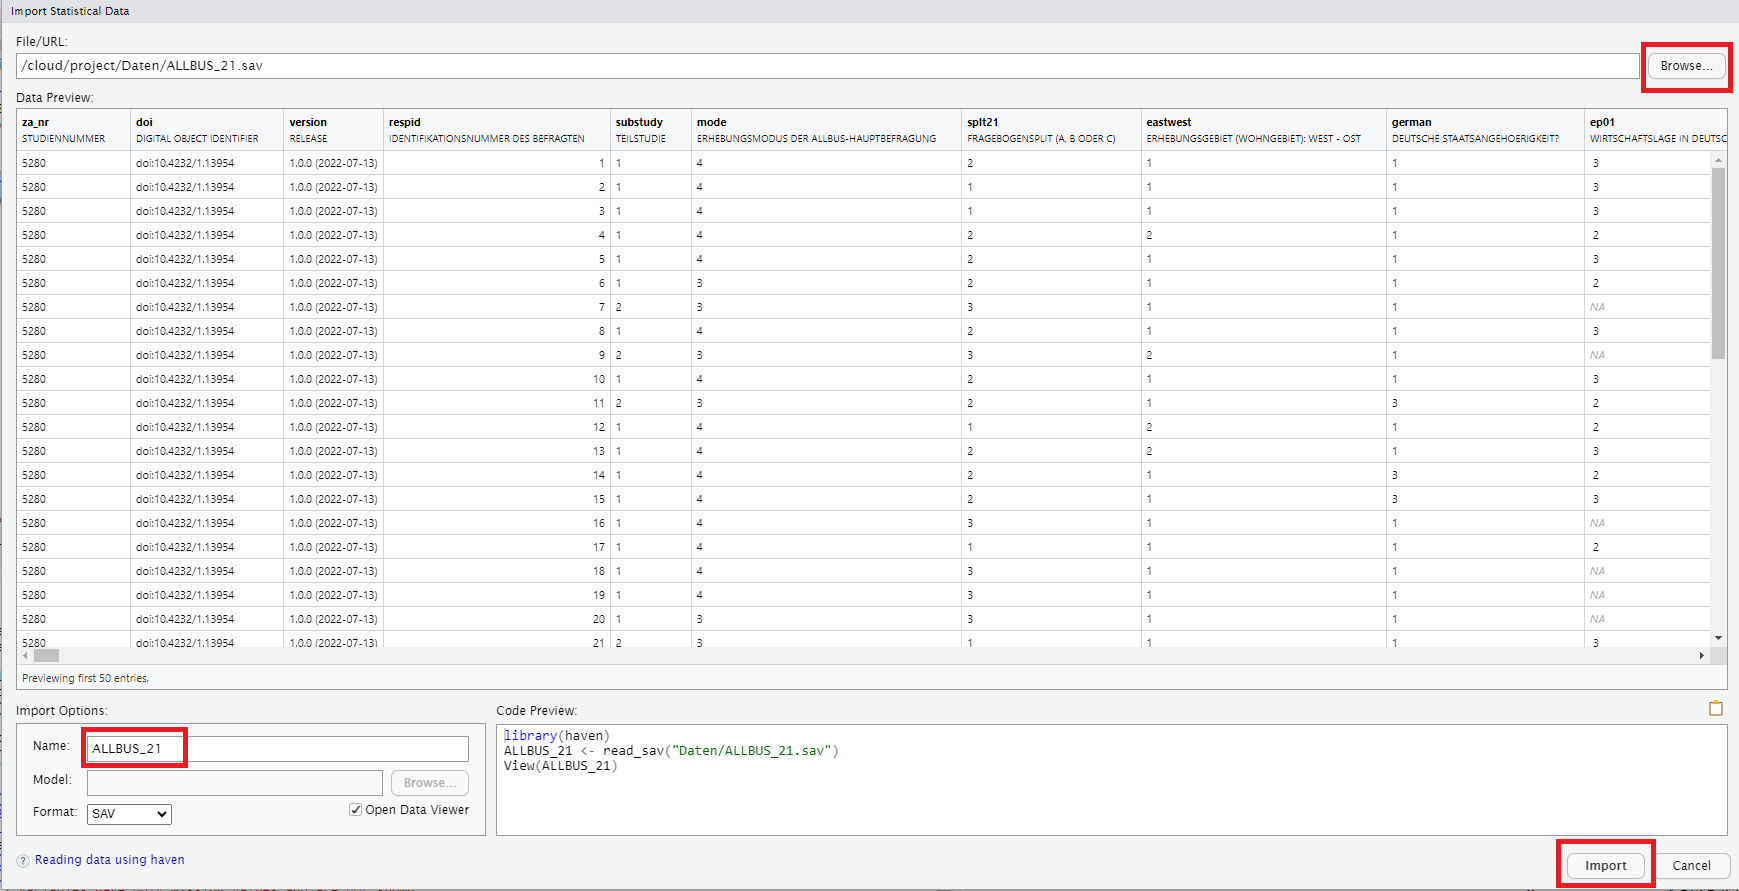Cancel the import dialog
Viewport: 1739px width, 891px height.
[x=1691, y=866]
